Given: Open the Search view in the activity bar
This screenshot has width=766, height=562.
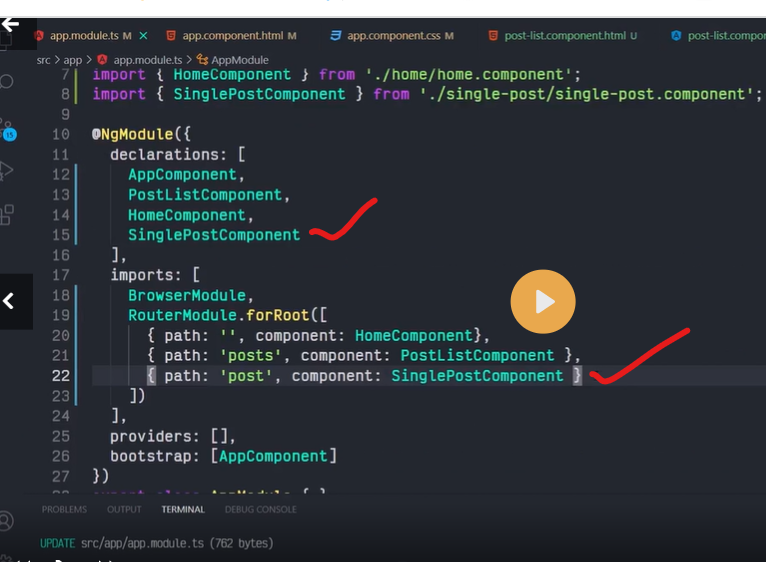Looking at the screenshot, I should point(7,82).
